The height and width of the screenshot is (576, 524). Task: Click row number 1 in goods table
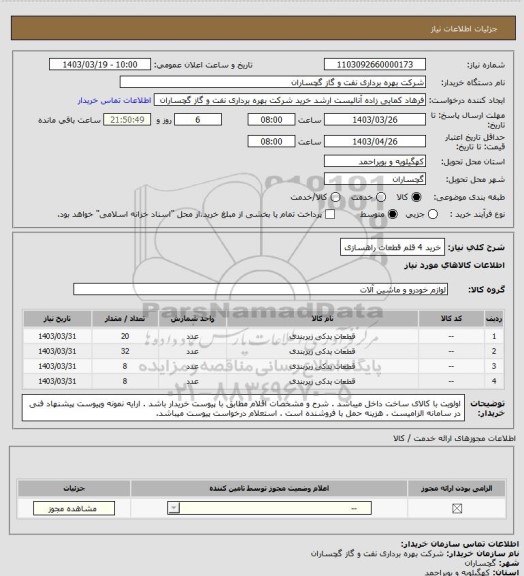494,336
